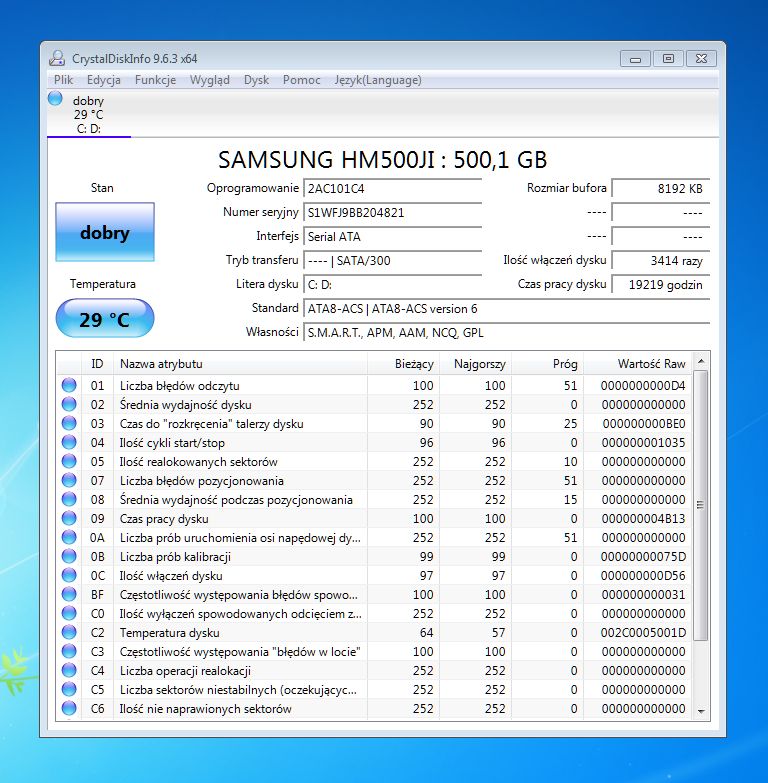
Task: Open the Pomoc menu
Action: tap(302, 80)
